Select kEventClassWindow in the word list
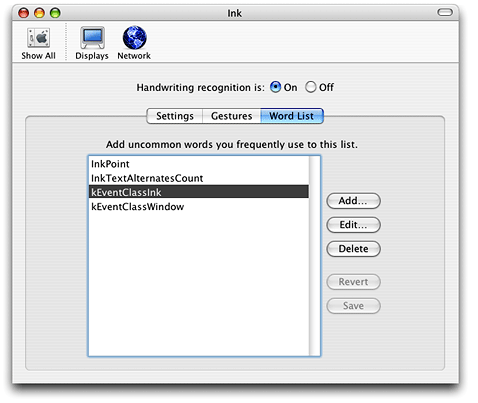 click(199, 207)
